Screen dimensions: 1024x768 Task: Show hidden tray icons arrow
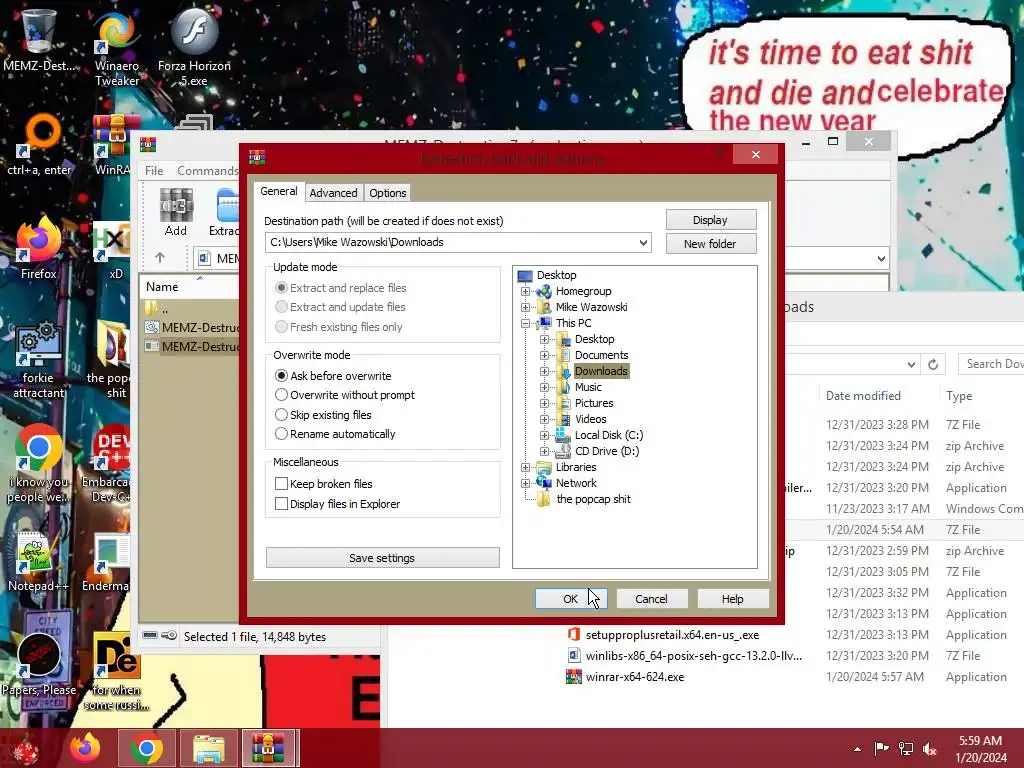[x=857, y=749]
